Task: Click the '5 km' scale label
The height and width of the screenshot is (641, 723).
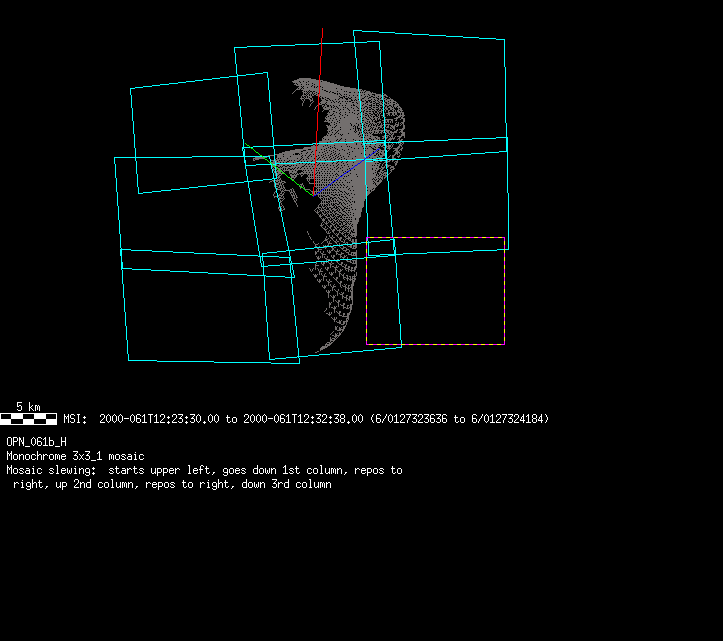Action: [x=28, y=407]
